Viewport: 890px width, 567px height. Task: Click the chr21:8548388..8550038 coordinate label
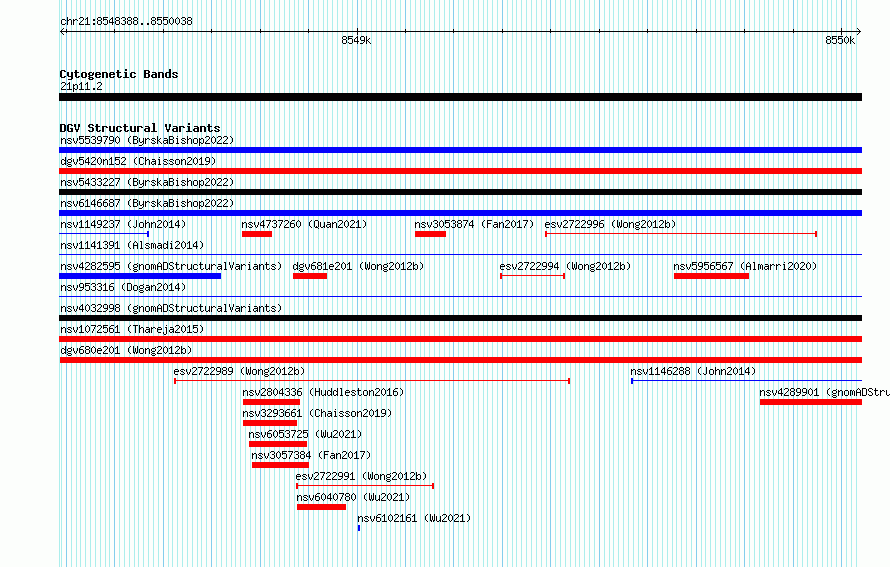(126, 21)
